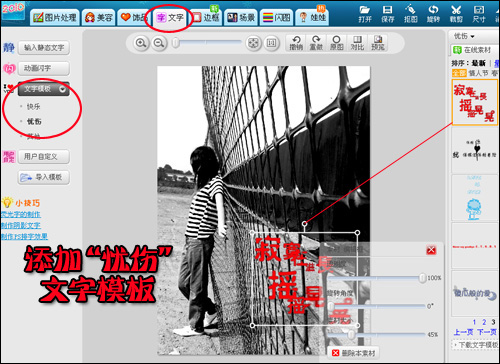Select the 情人节 filter tag

tap(478, 73)
